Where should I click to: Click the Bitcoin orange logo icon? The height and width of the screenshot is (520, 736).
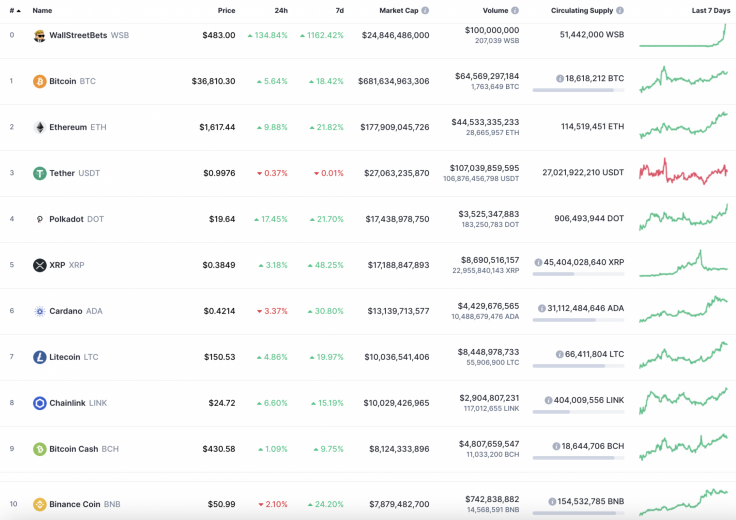tap(39, 82)
